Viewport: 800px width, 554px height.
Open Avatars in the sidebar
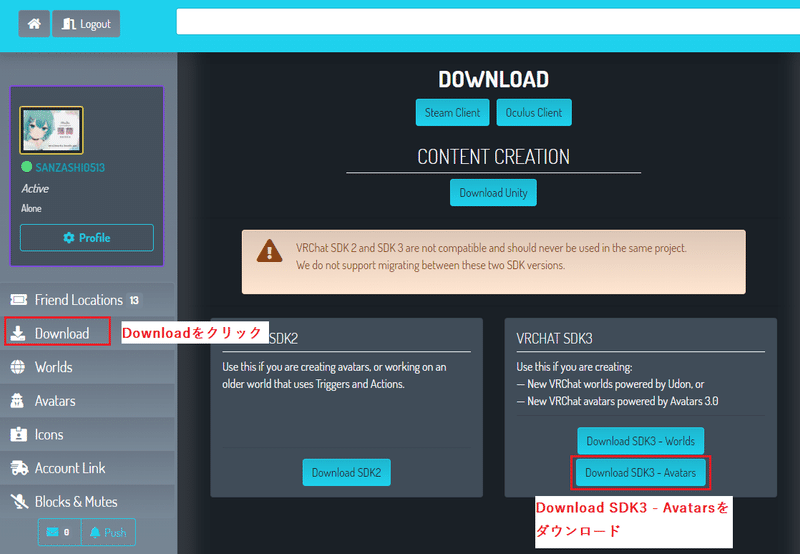87,401
